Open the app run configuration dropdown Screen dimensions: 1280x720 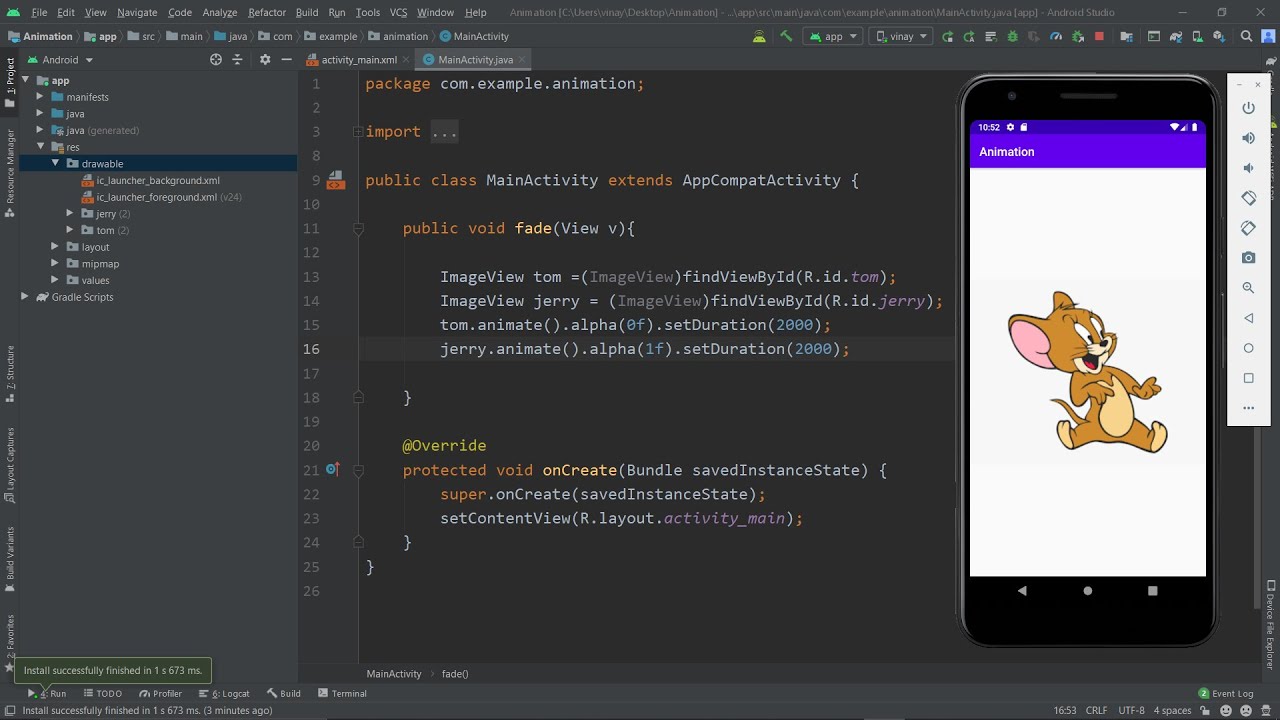[x=833, y=36]
